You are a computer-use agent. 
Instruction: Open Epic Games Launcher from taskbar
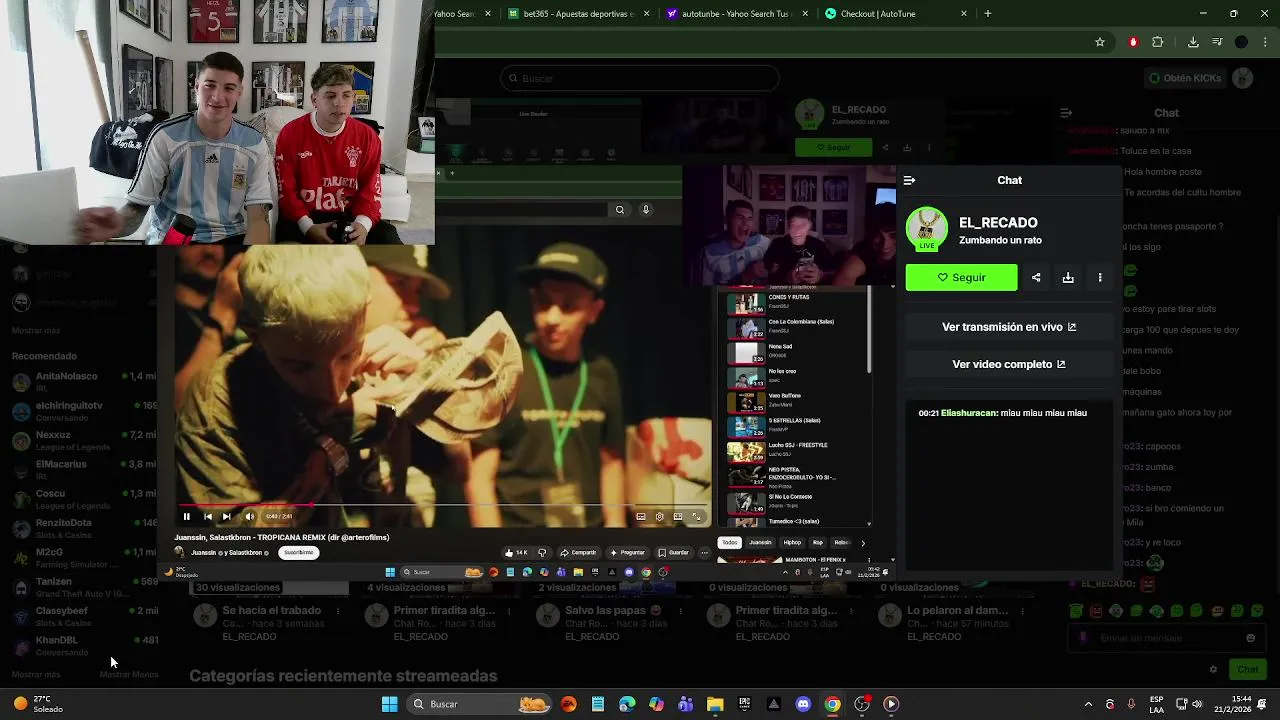click(744, 704)
